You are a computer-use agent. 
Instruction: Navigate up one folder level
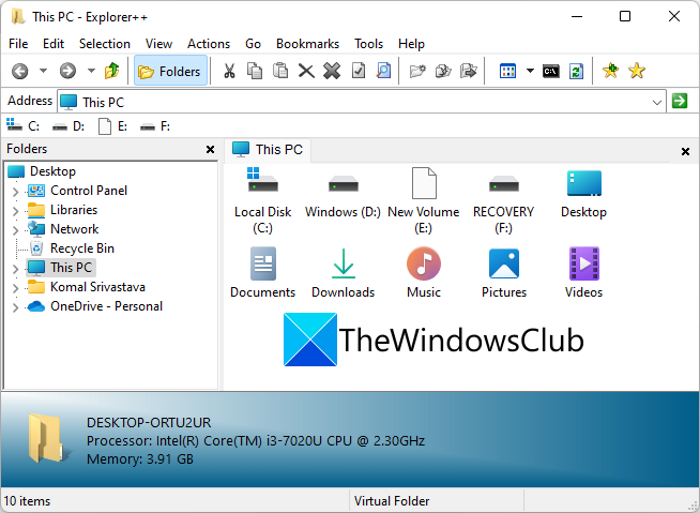tap(112, 71)
